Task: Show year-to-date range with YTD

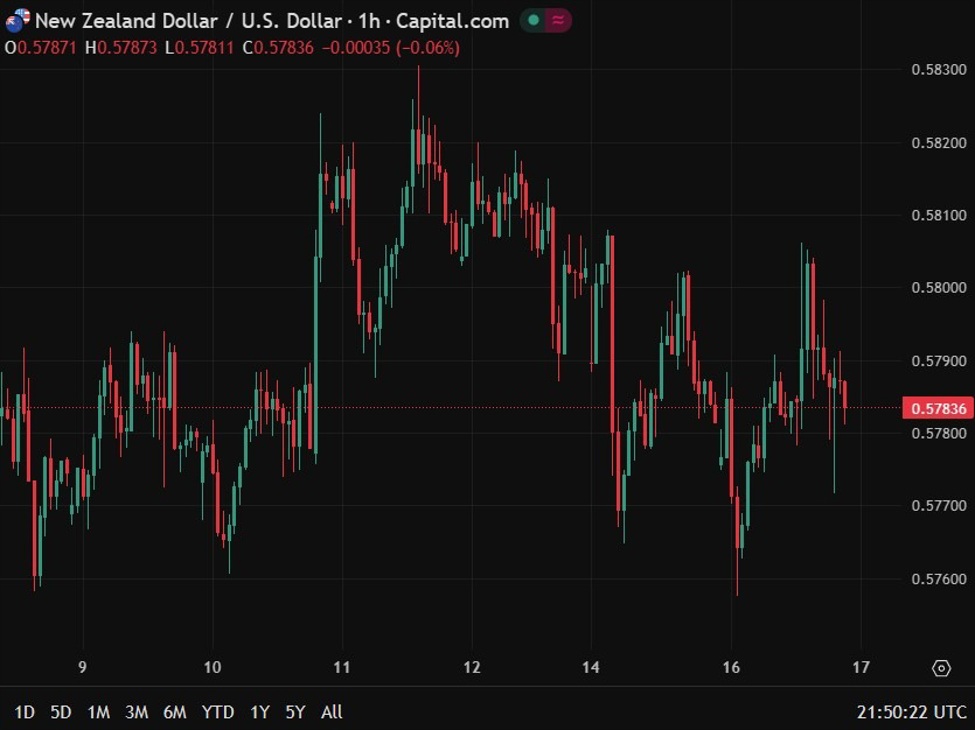Action: click(217, 712)
